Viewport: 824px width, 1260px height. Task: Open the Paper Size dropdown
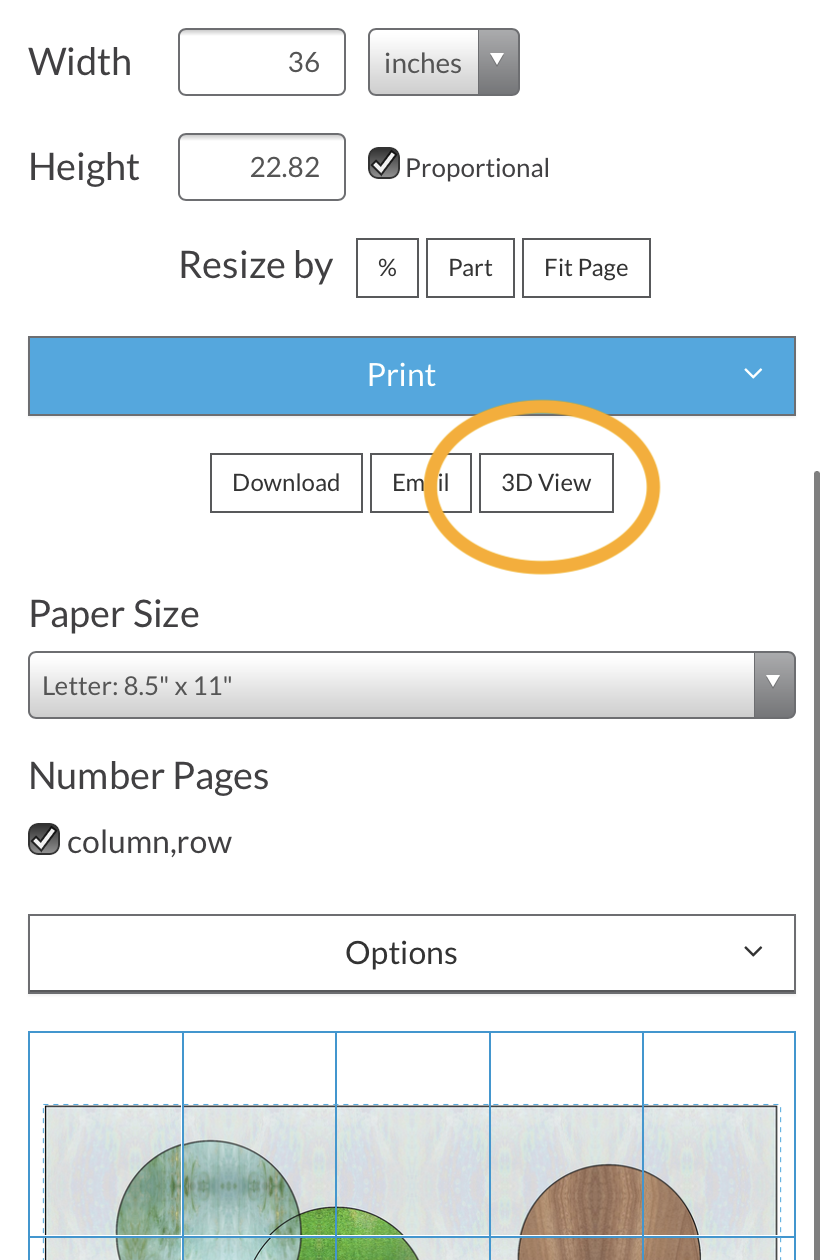(x=412, y=685)
